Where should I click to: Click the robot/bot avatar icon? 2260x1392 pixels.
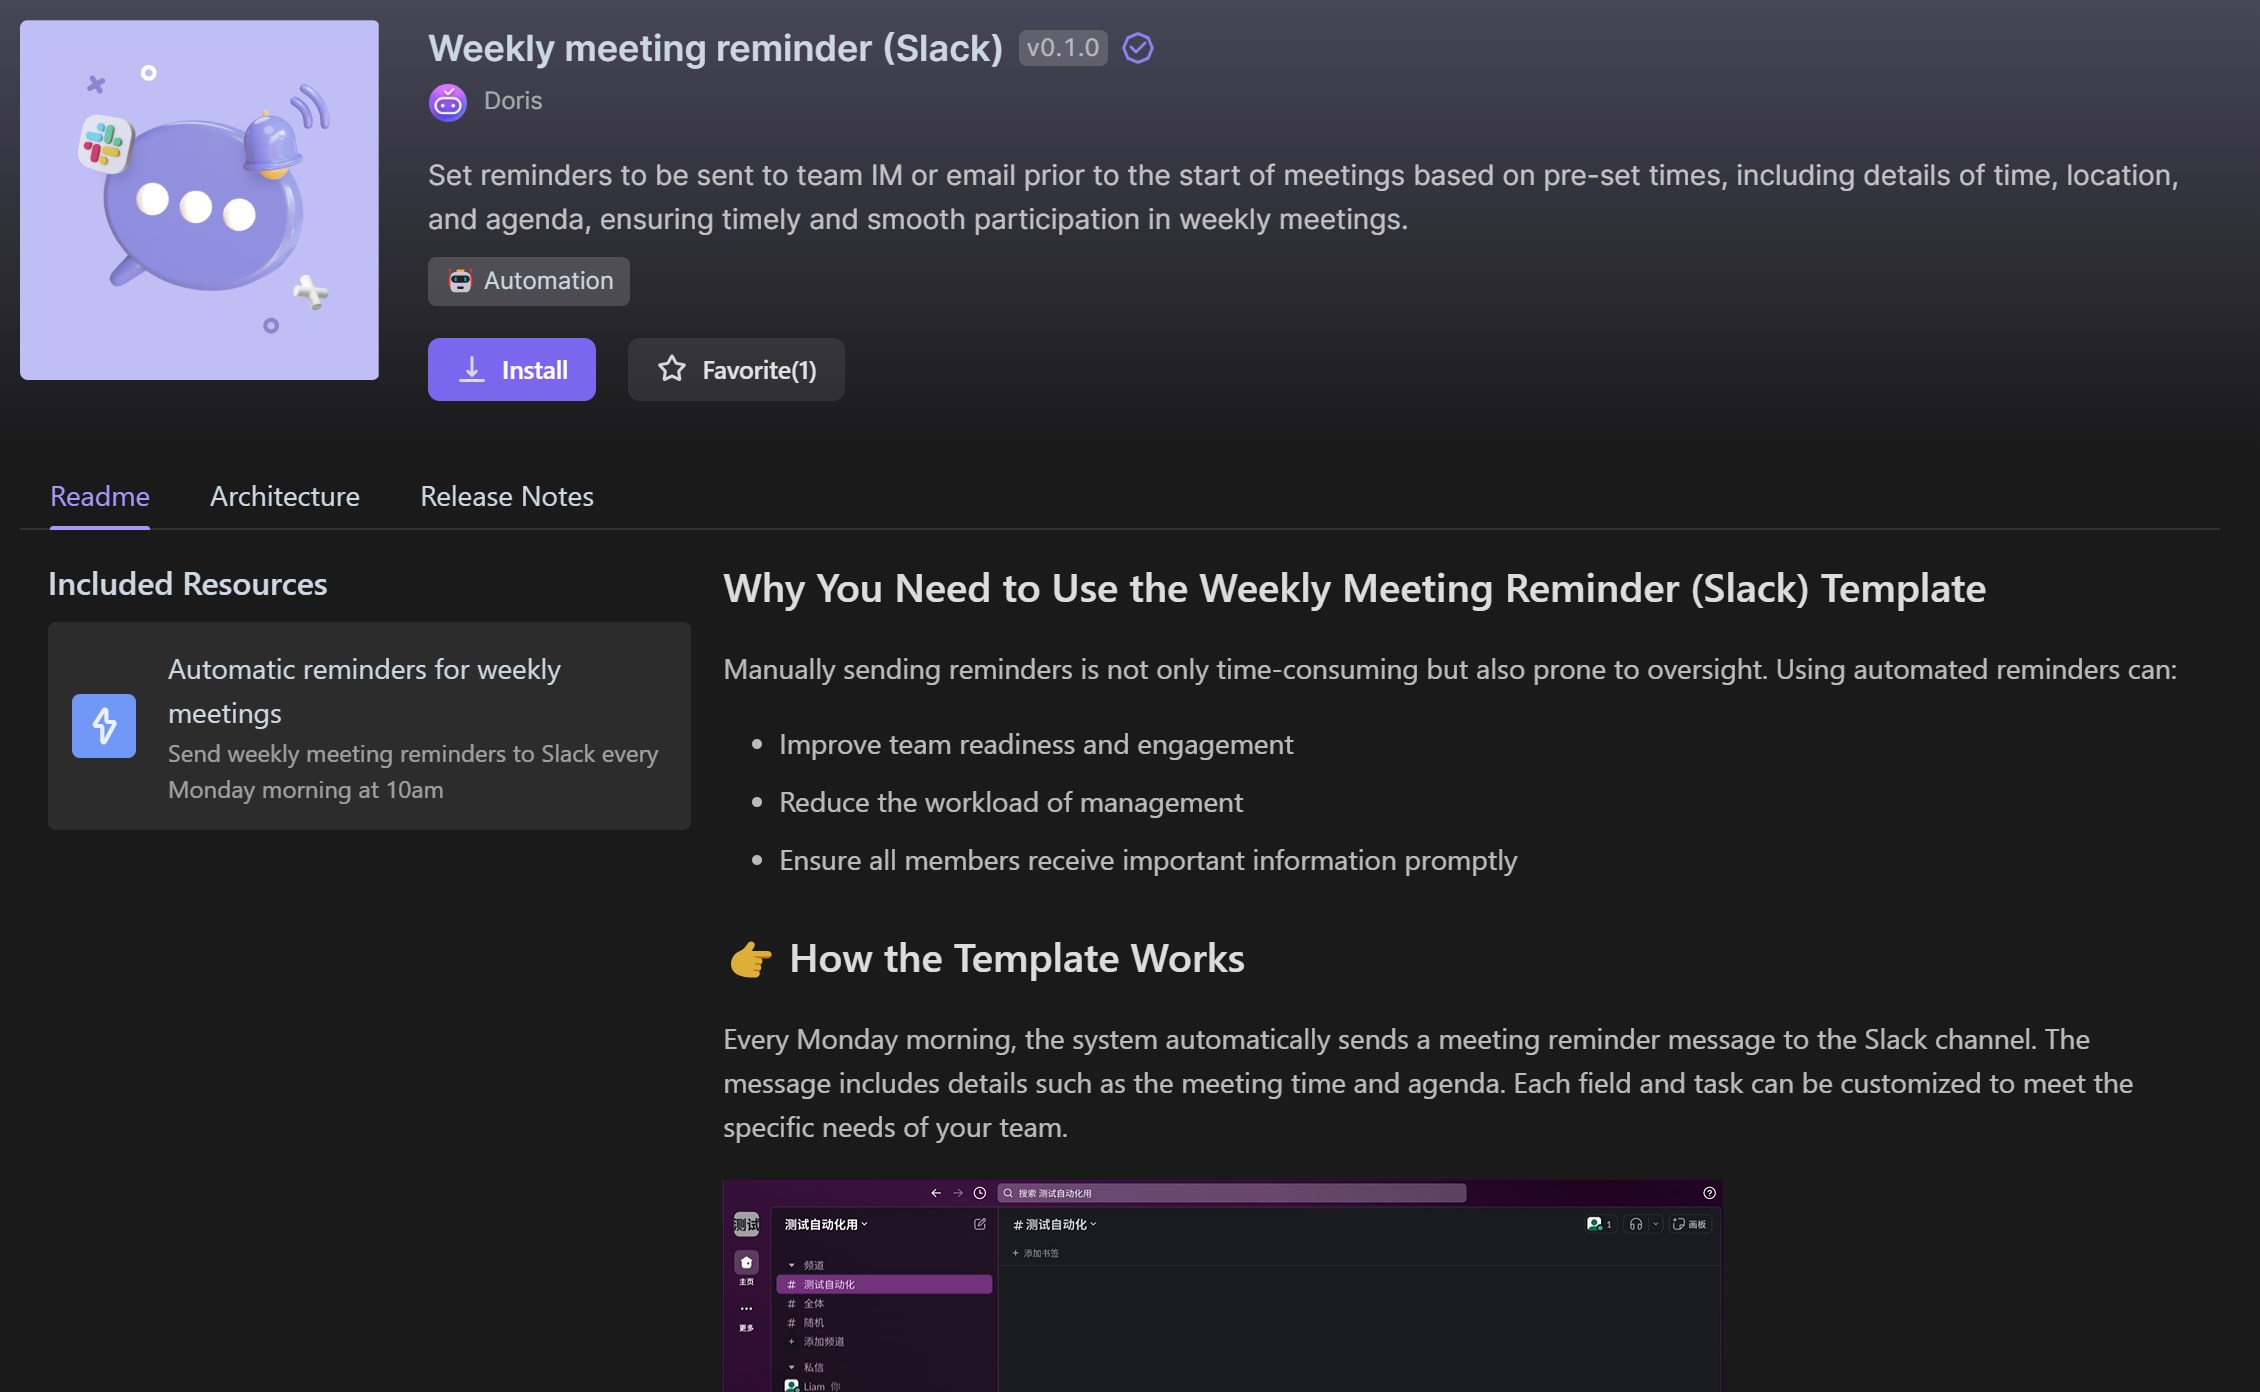(x=447, y=99)
